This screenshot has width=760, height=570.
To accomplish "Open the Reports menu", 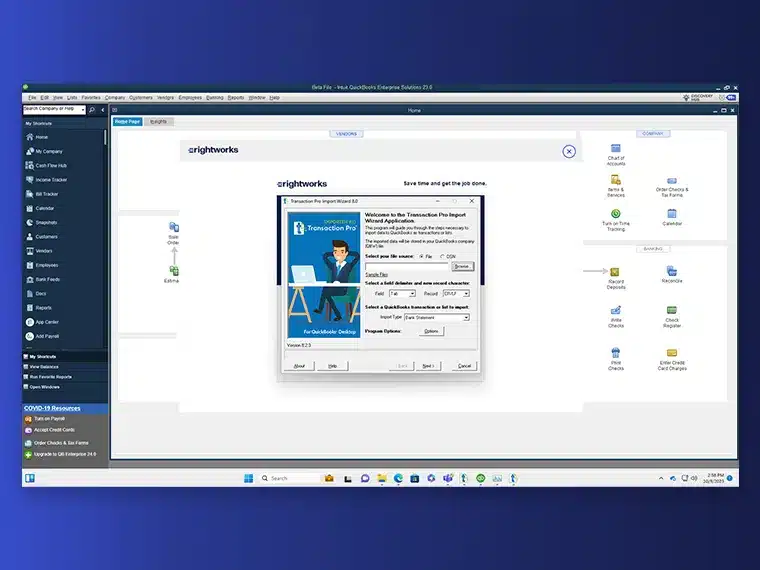I will [x=236, y=98].
